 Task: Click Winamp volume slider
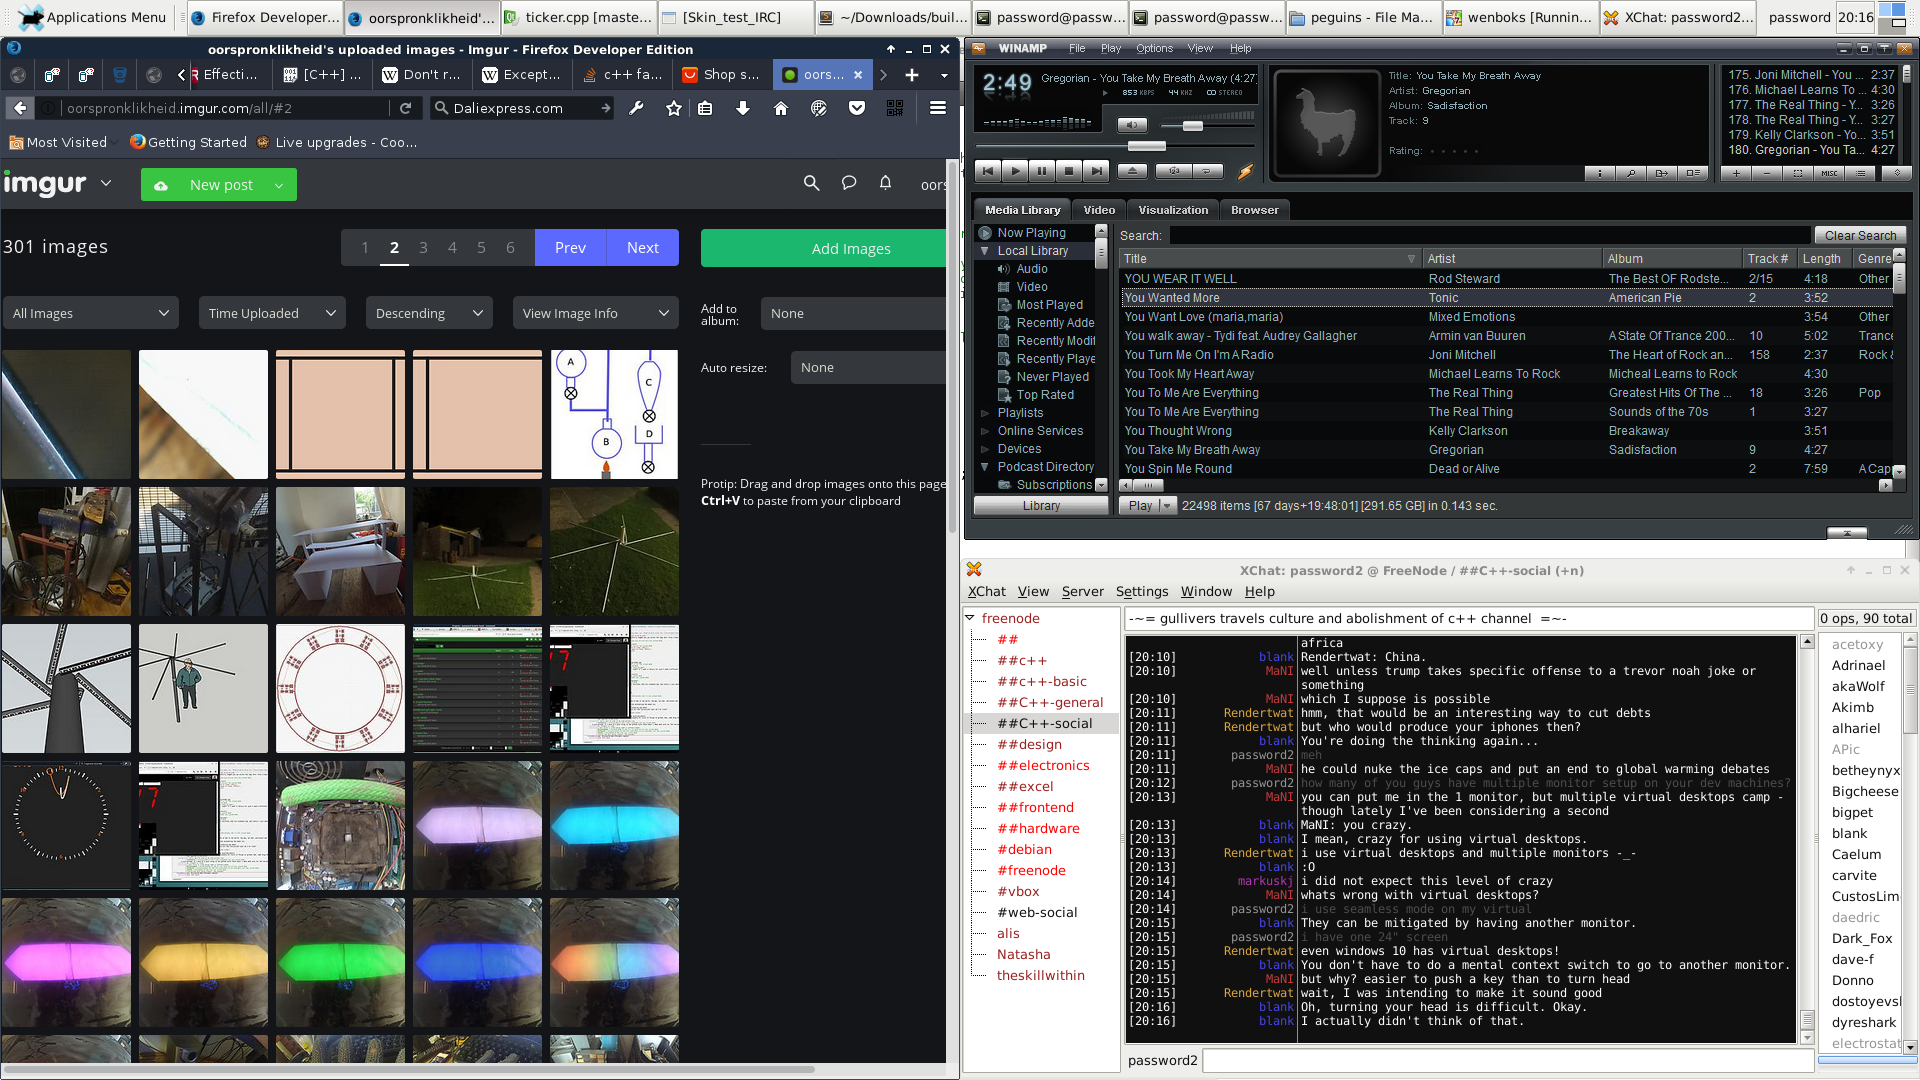pyautogui.click(x=1192, y=126)
